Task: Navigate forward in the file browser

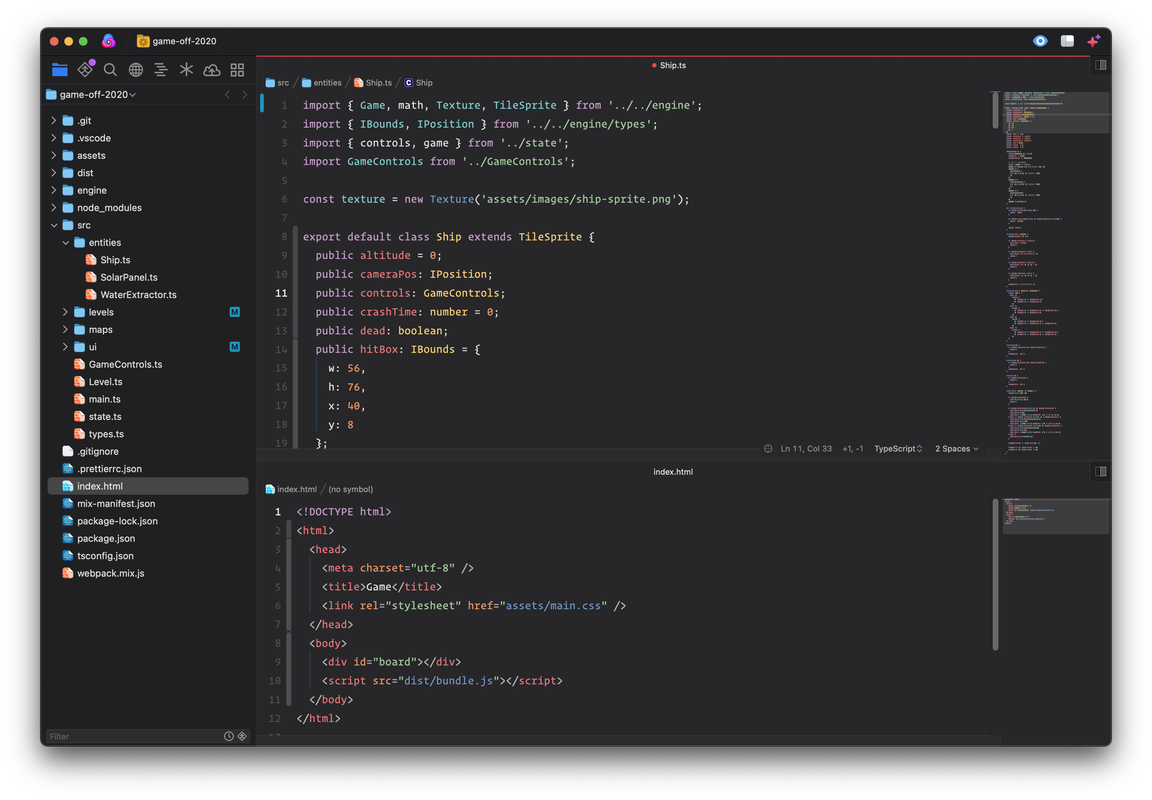Action: [x=245, y=95]
